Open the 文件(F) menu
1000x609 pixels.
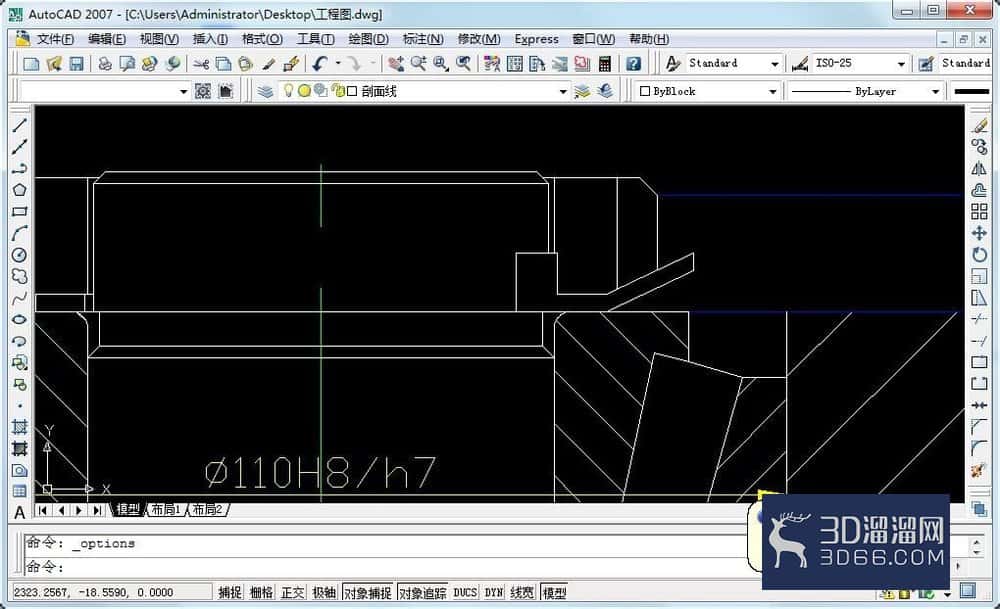tap(55, 39)
